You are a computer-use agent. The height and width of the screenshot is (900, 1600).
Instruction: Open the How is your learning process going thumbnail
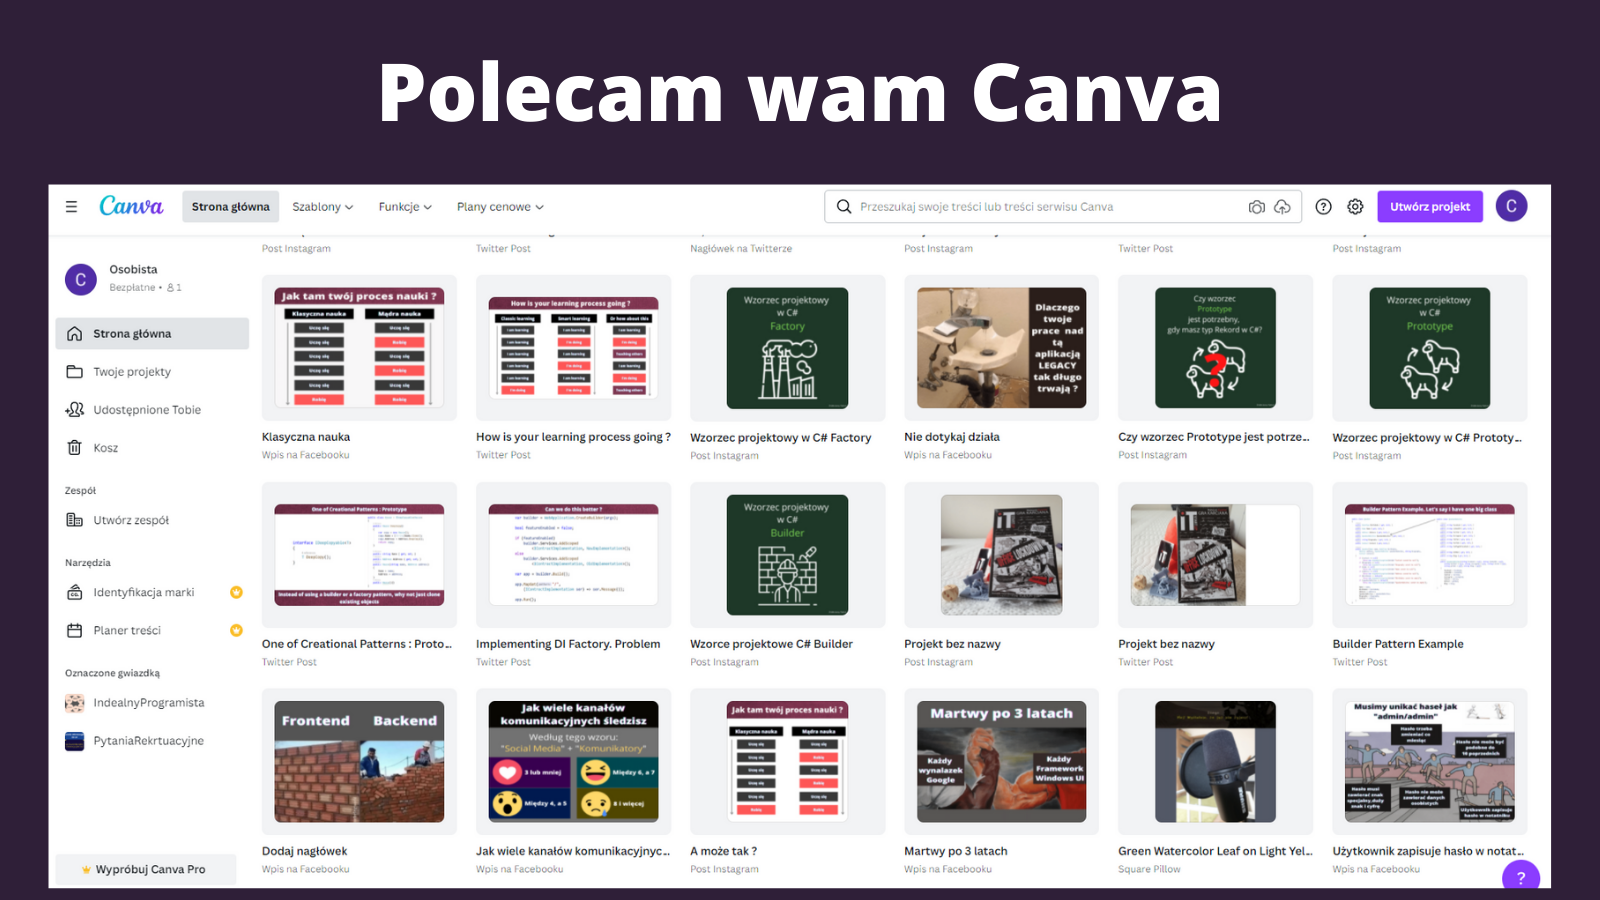(574, 348)
